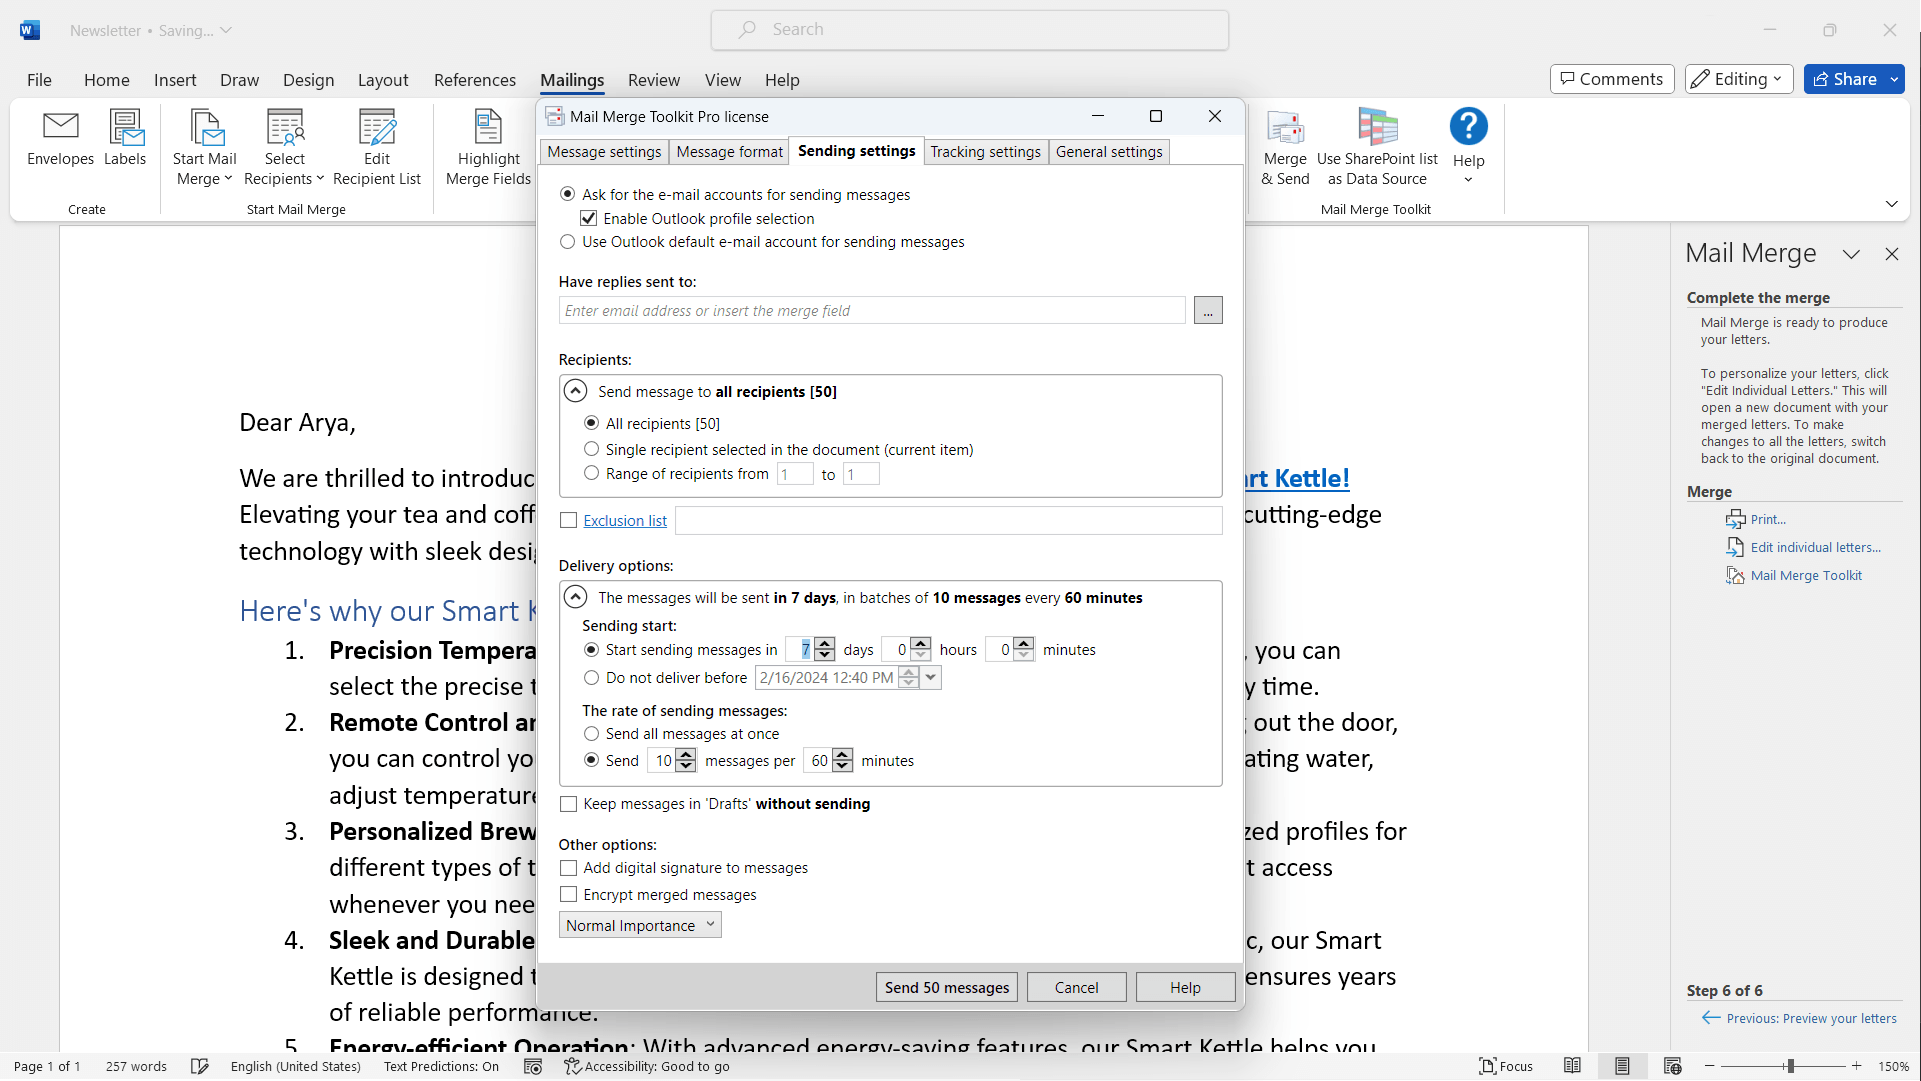
Task: Select Use Outlook default e-mail account
Action: [x=567, y=241]
